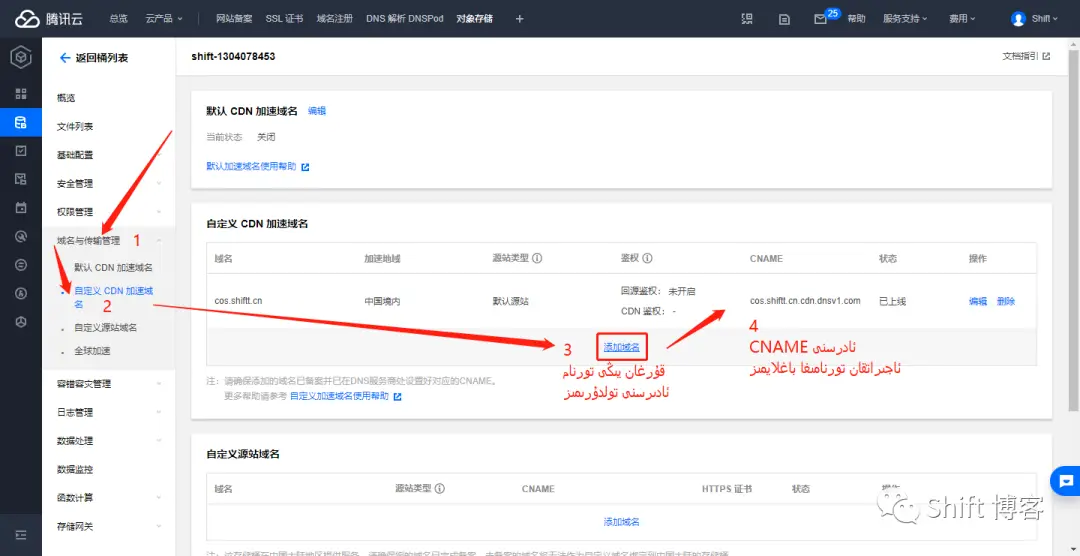Click info icon next to first 源站类型 header

point(537,258)
